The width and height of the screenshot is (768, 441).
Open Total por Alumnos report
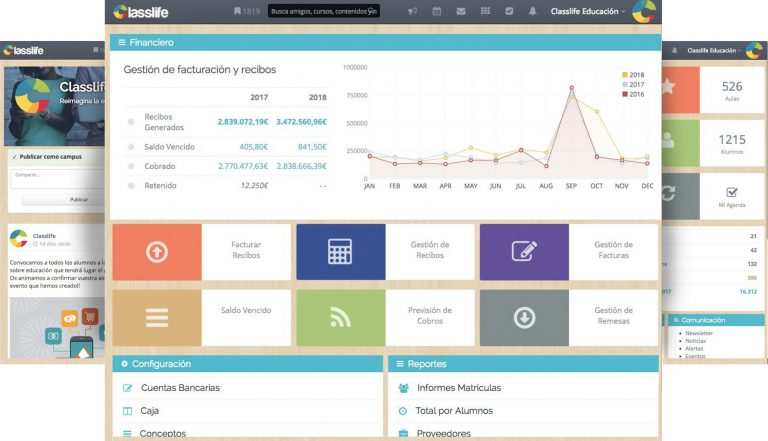(454, 411)
